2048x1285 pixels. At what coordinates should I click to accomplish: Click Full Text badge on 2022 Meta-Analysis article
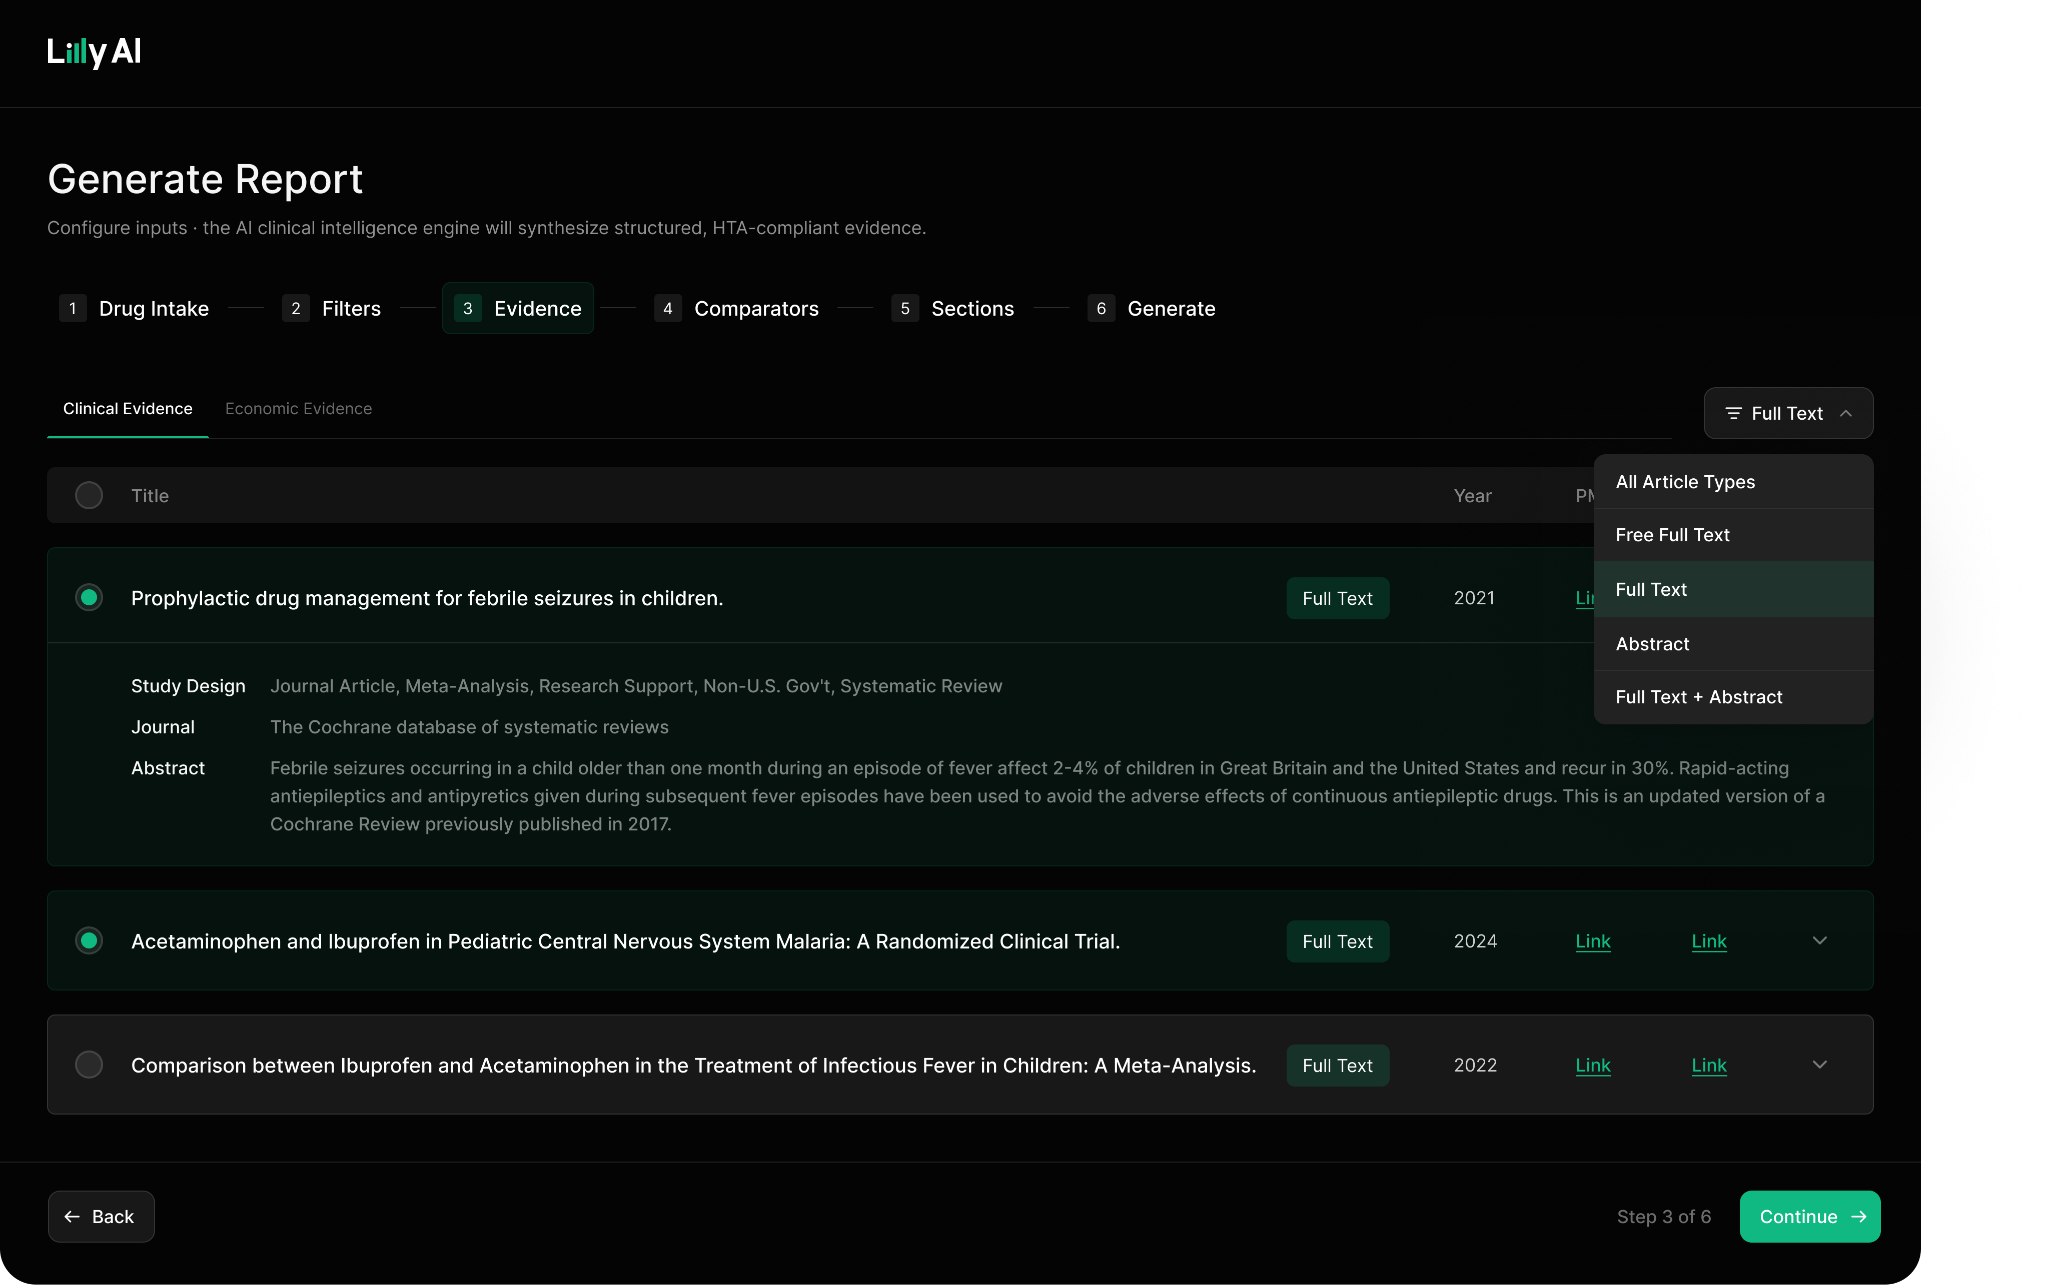(x=1338, y=1065)
